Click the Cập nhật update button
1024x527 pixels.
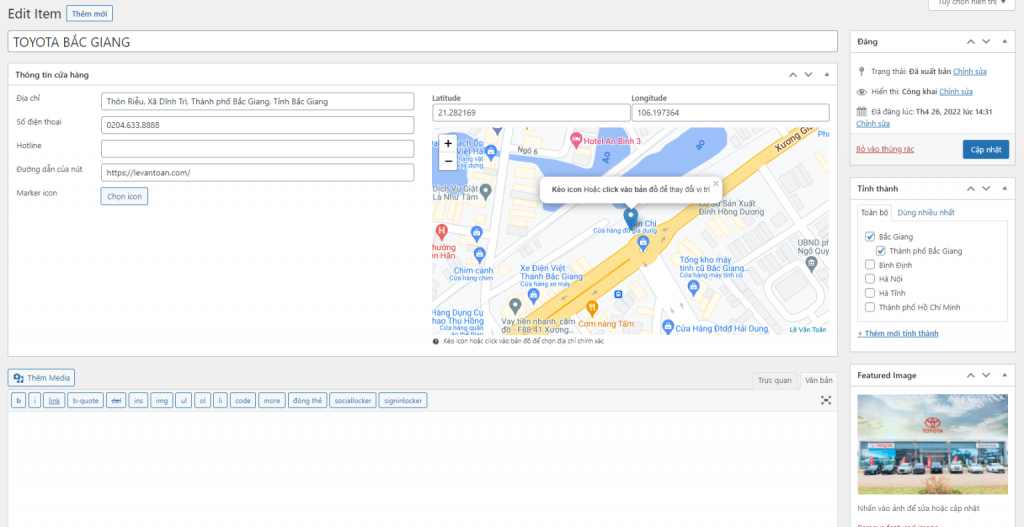click(x=985, y=149)
